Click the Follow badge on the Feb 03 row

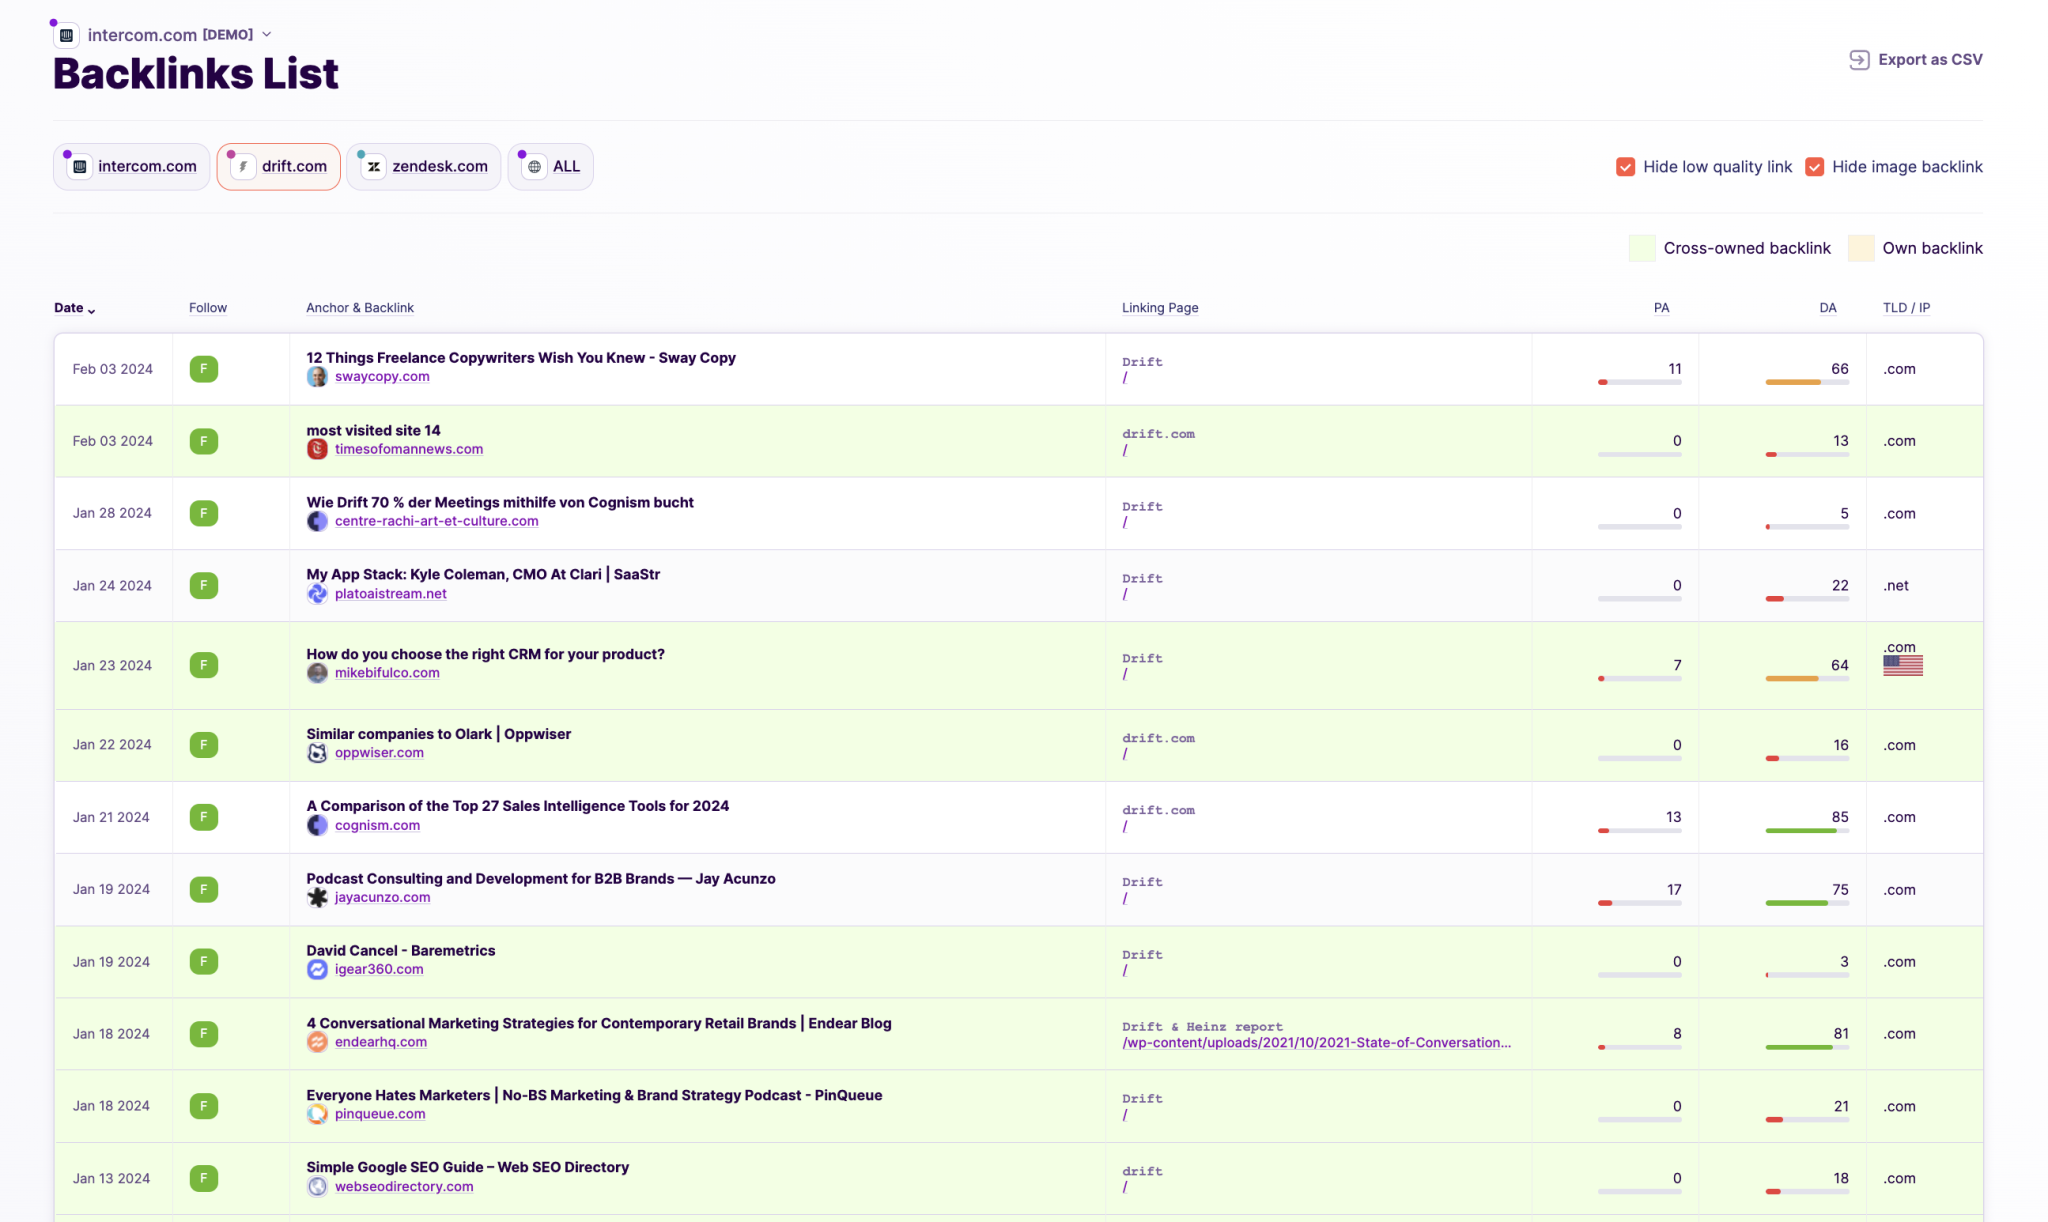tap(203, 368)
